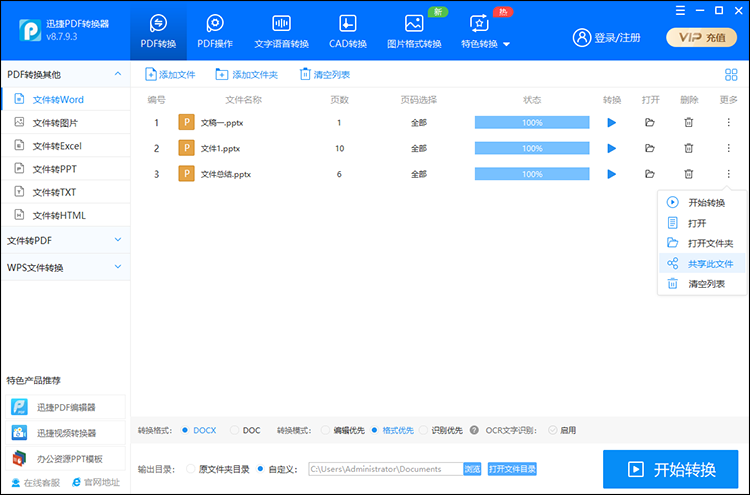Choose 打开 in context menu
Screen dimensions: 750x495
coord(702,223)
